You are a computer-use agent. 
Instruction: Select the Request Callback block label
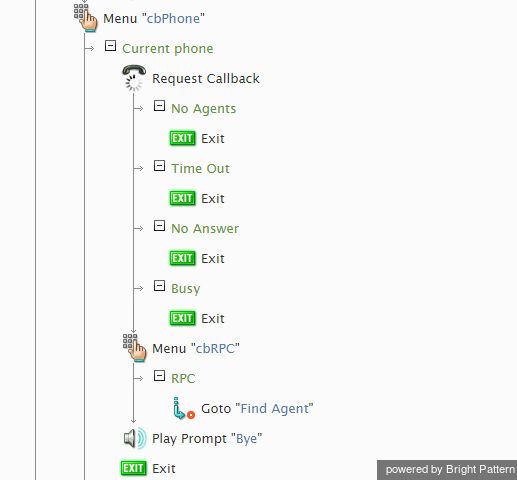tap(206, 79)
